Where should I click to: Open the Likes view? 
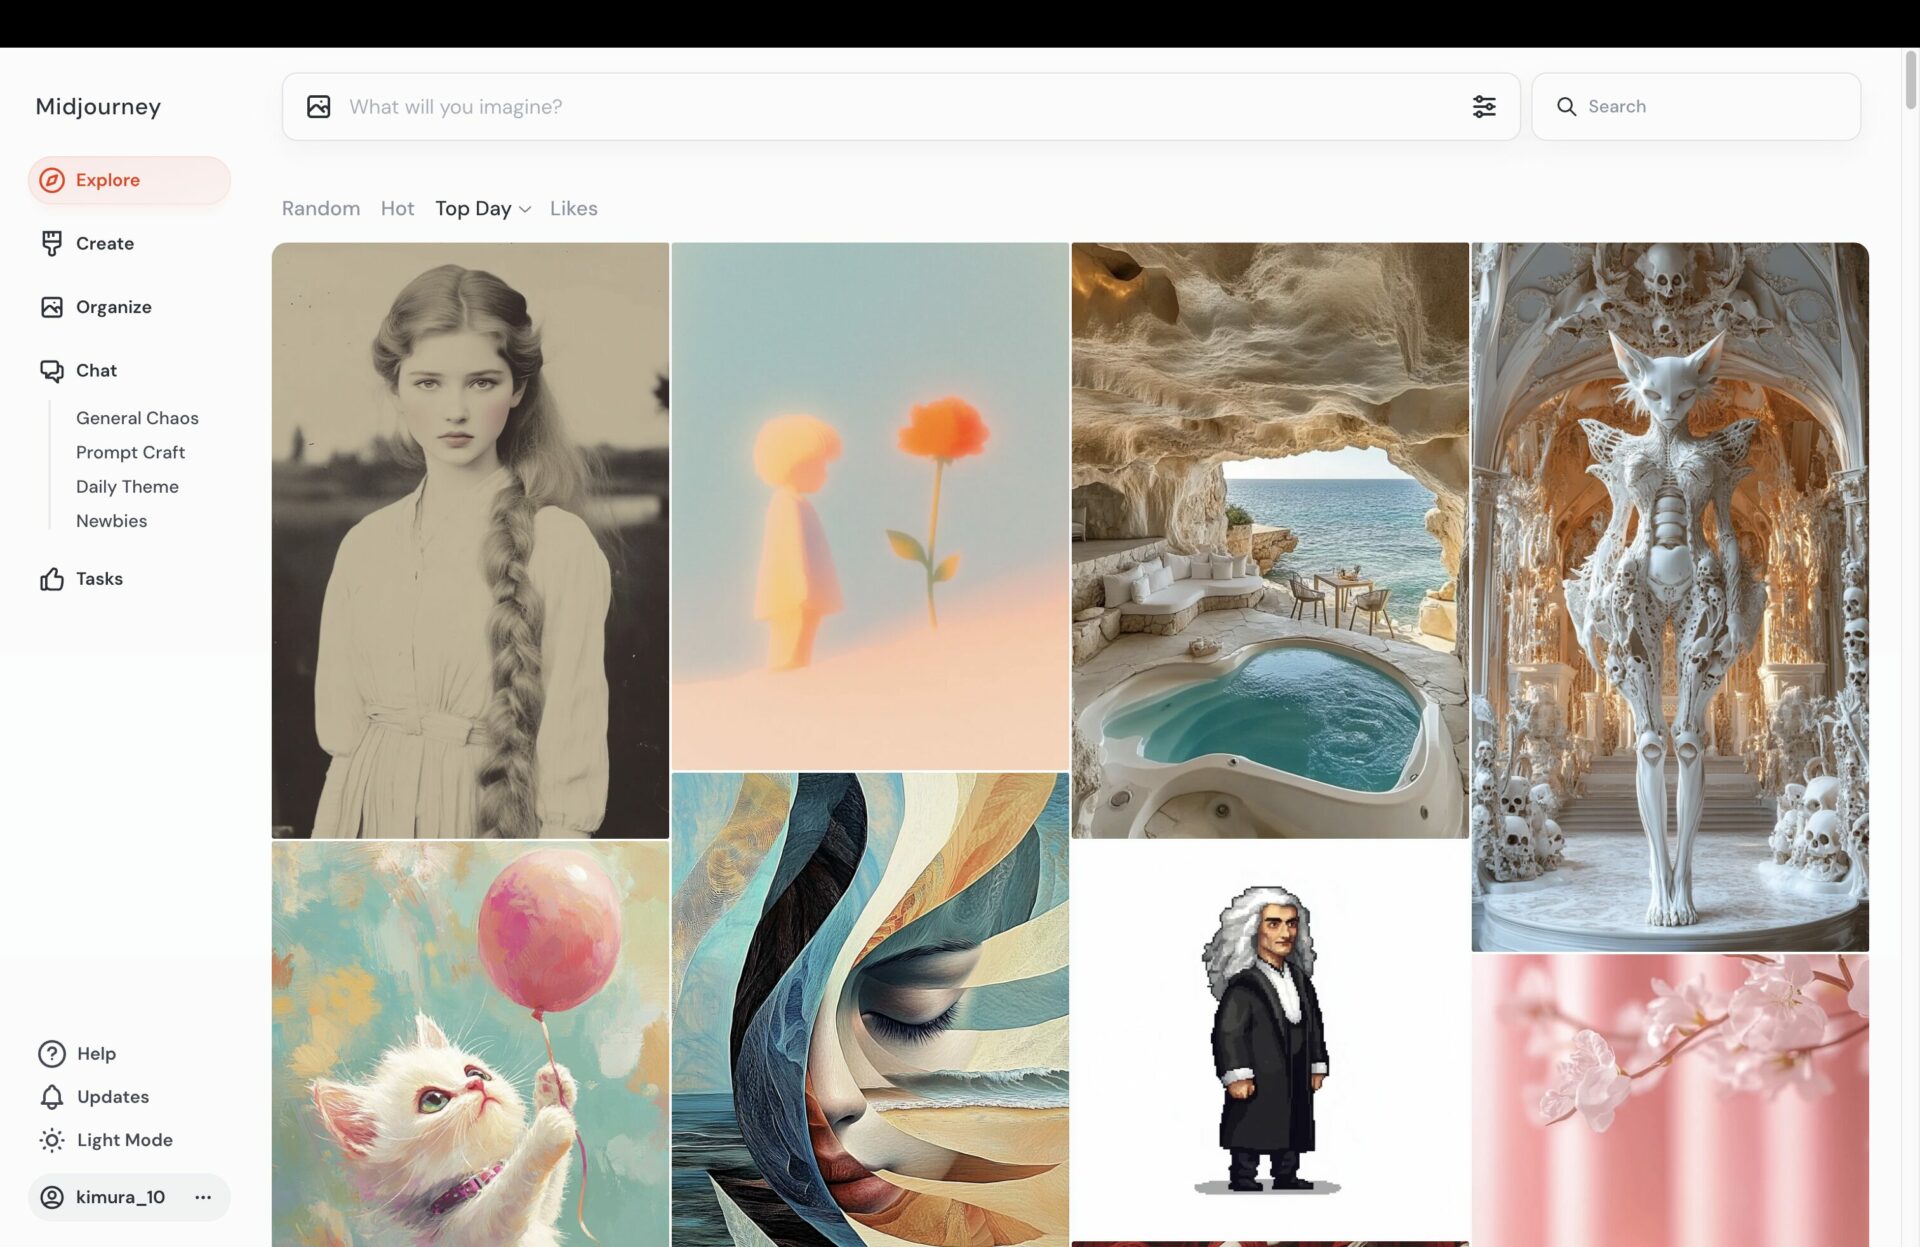(573, 208)
